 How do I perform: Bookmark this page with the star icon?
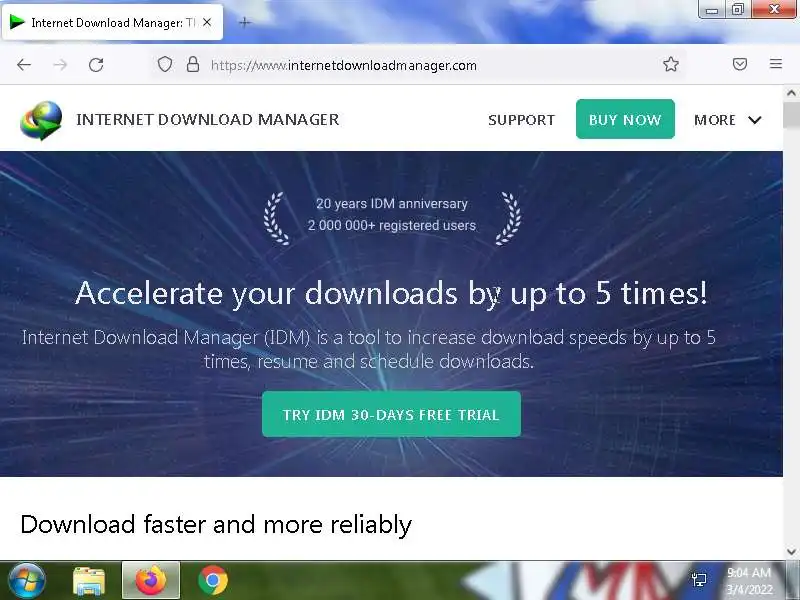click(671, 64)
